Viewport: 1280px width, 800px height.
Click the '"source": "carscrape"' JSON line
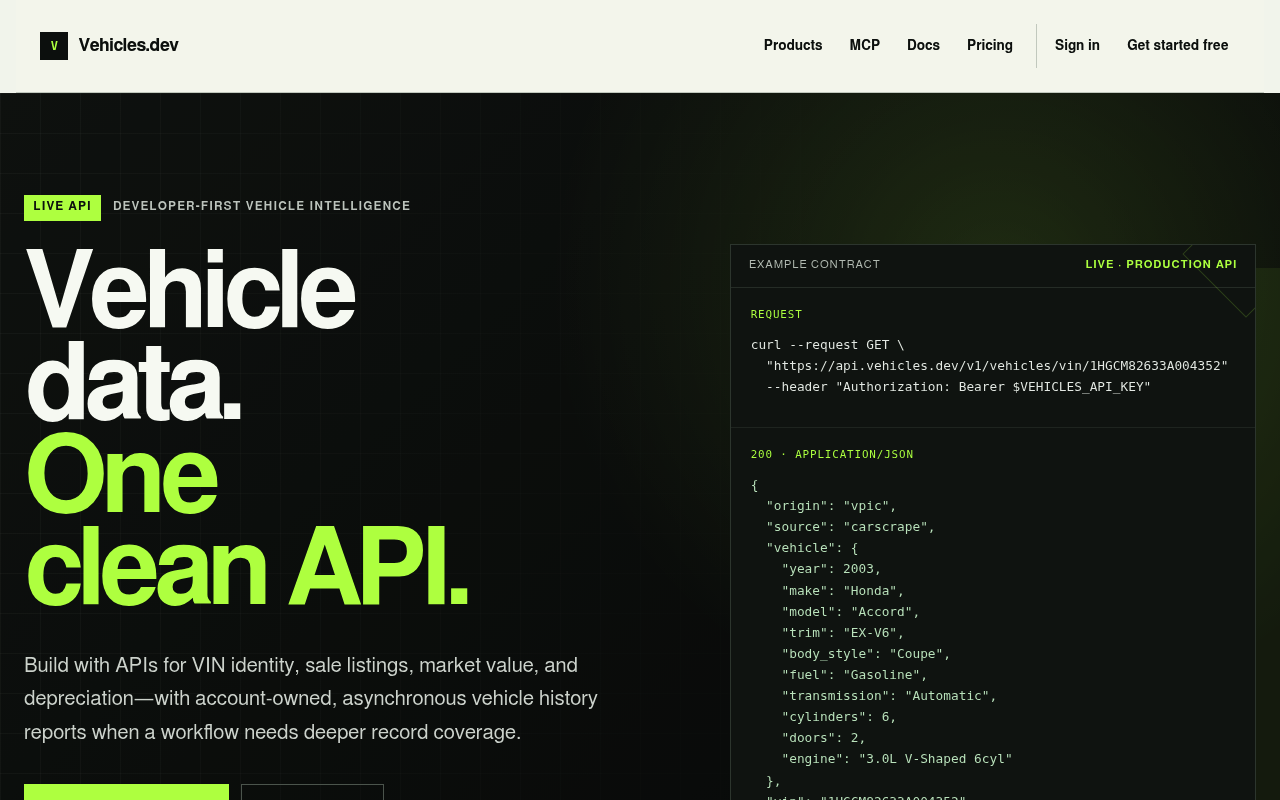851,527
